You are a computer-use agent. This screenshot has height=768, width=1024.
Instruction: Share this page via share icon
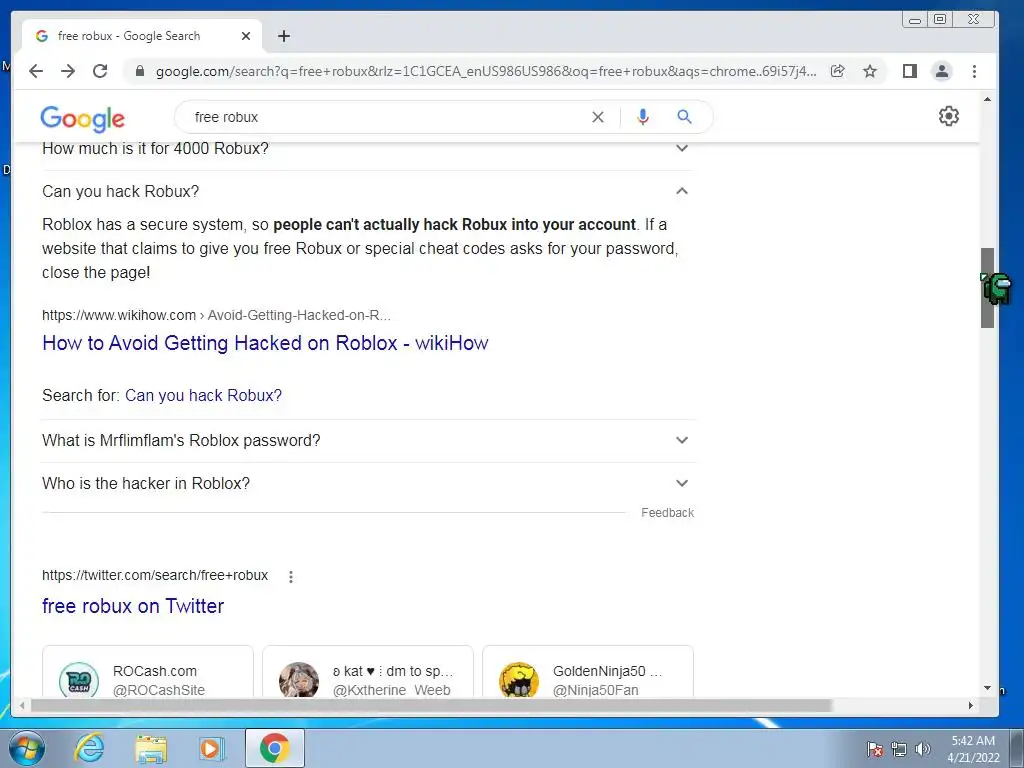click(837, 71)
